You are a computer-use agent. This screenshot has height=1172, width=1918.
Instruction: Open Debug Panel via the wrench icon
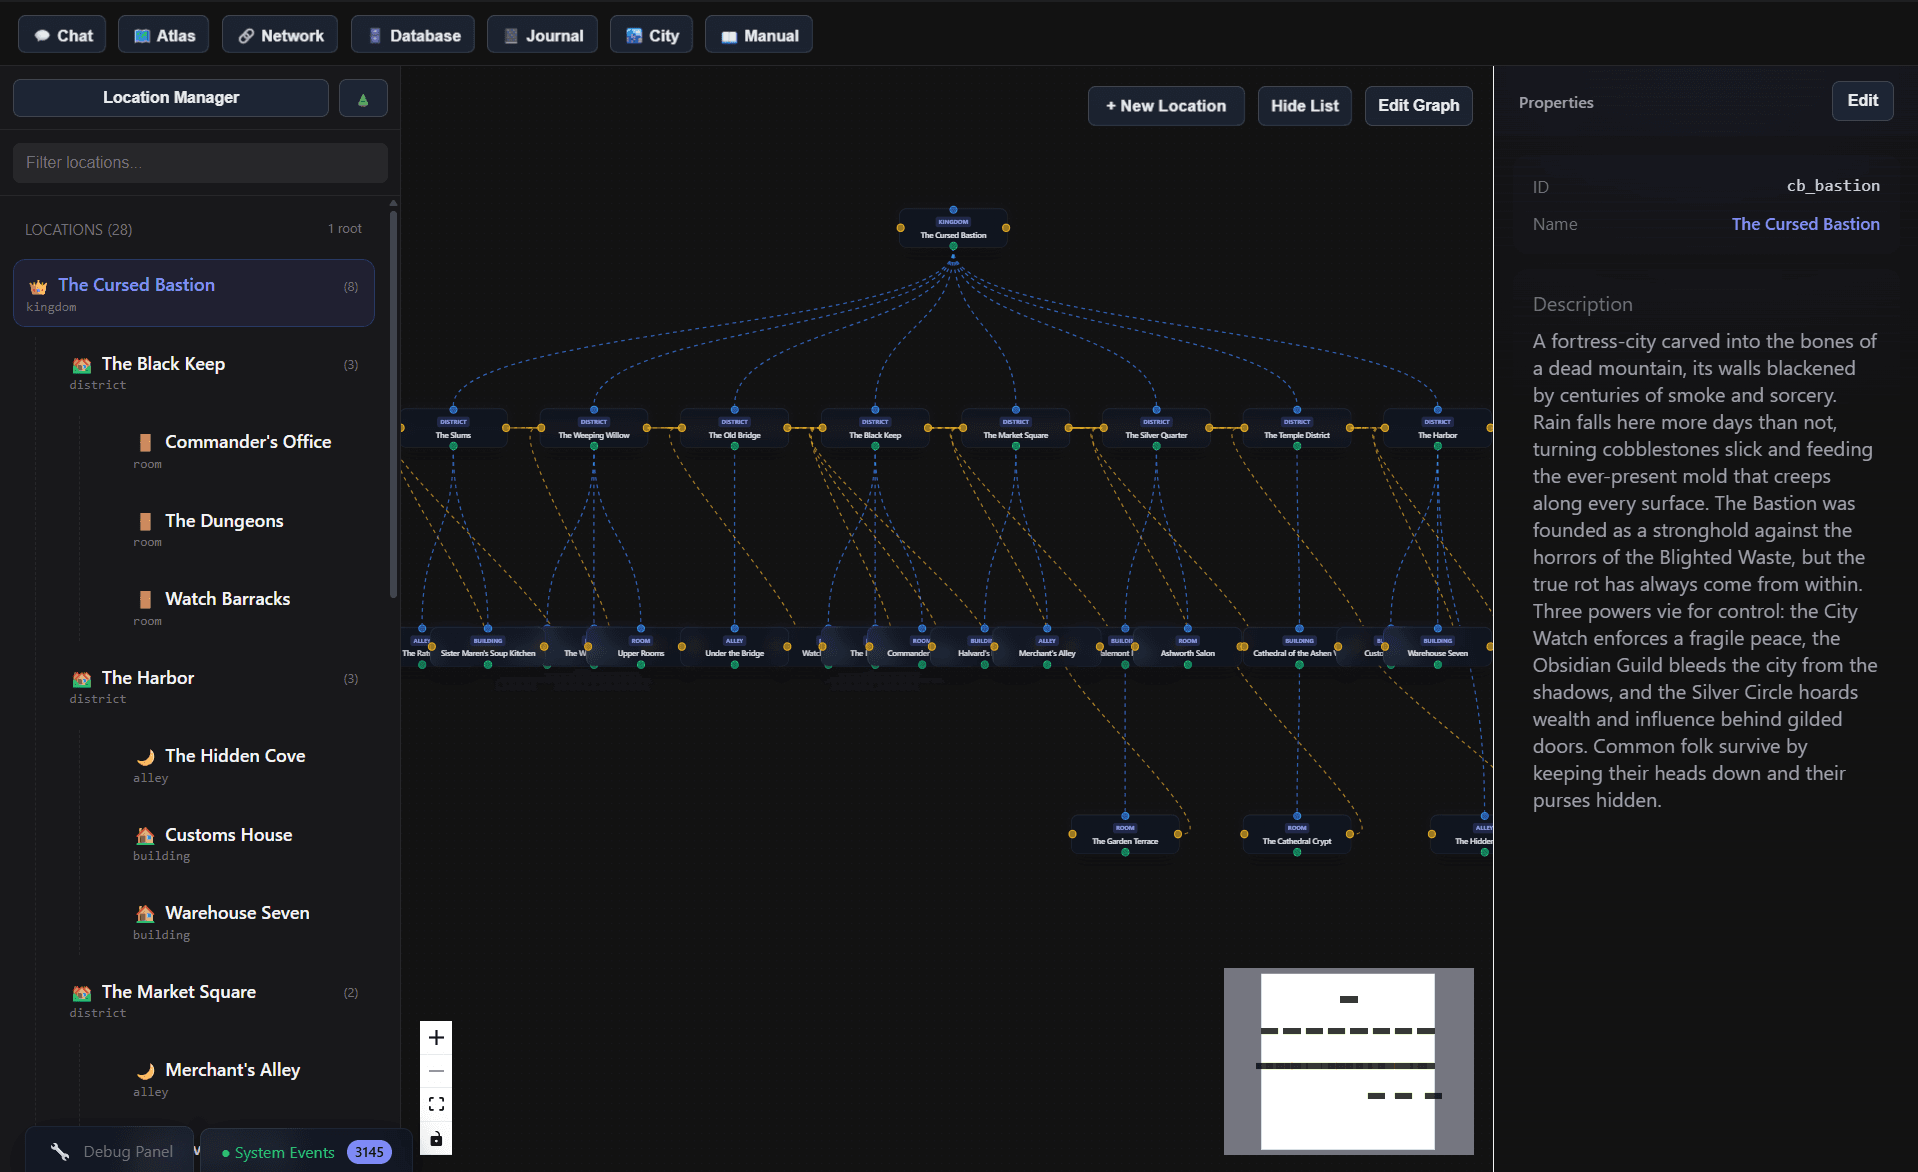60,1150
